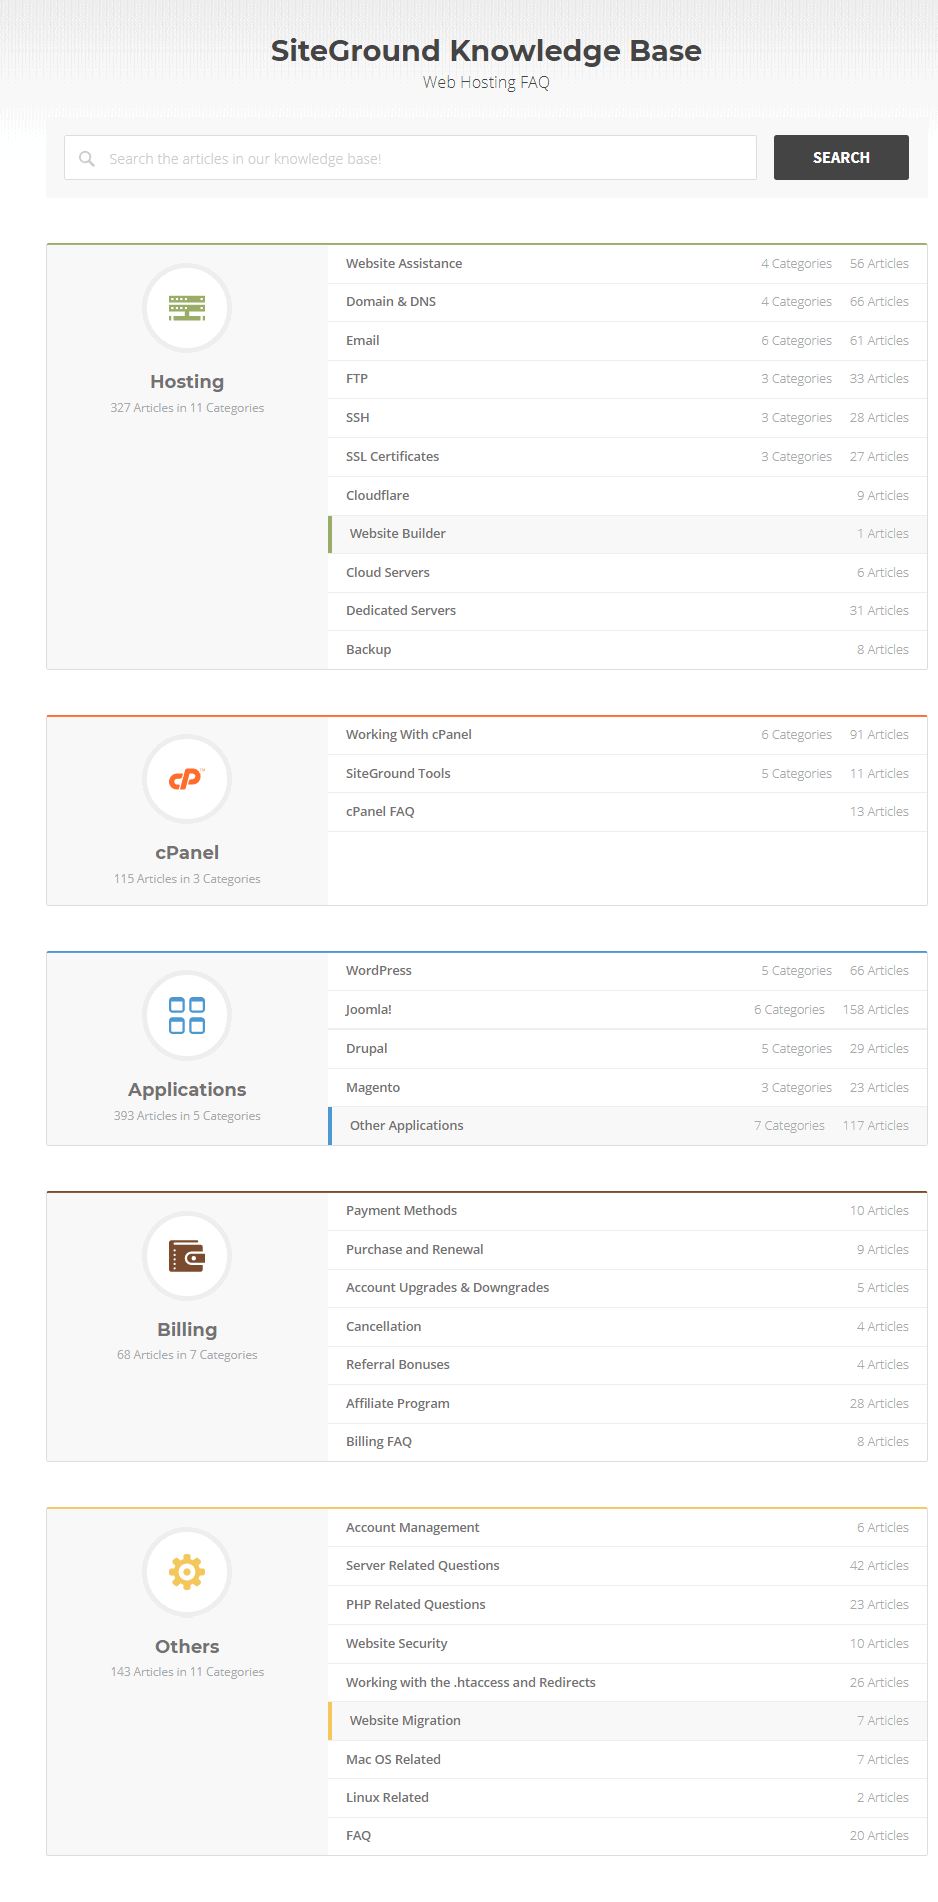Viewport: 938px width, 1902px height.
Task: Click '115 Articles in 3 Categories' text
Action: [187, 879]
